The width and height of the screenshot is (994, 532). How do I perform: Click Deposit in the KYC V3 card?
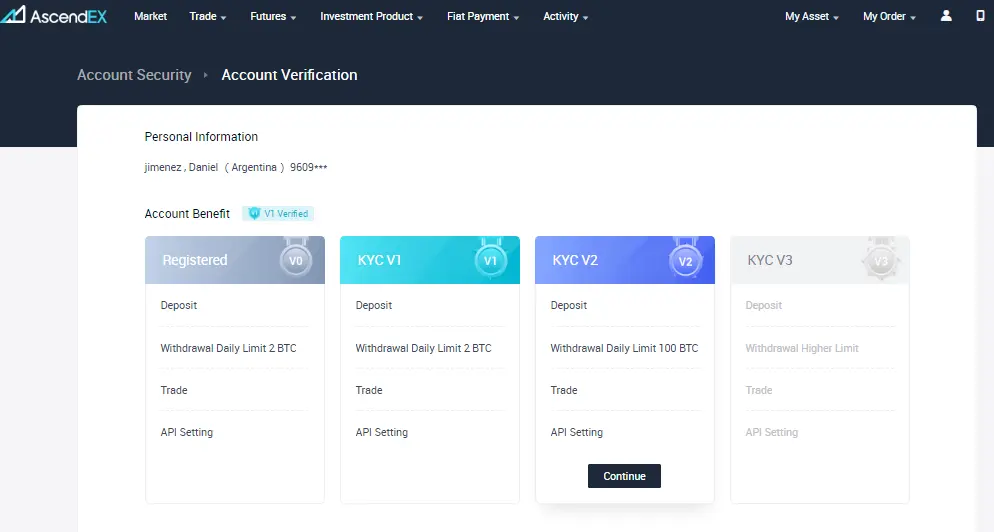tap(764, 305)
